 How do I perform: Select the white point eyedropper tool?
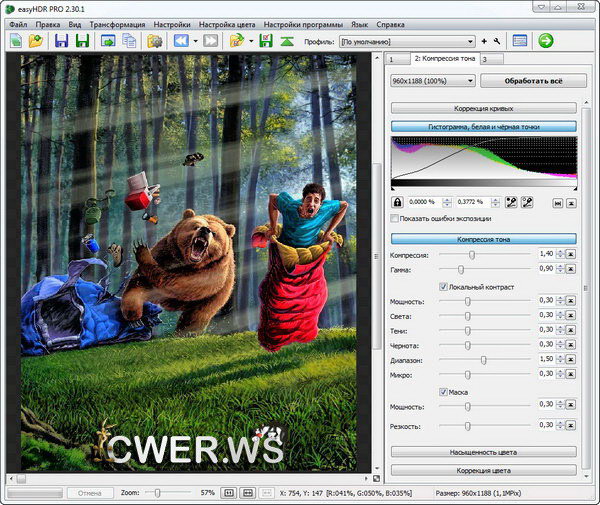527,202
